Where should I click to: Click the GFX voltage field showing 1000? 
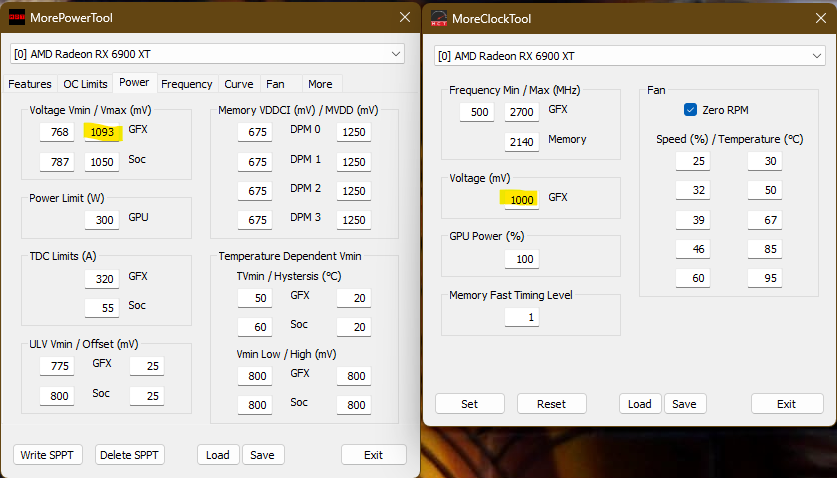point(522,200)
